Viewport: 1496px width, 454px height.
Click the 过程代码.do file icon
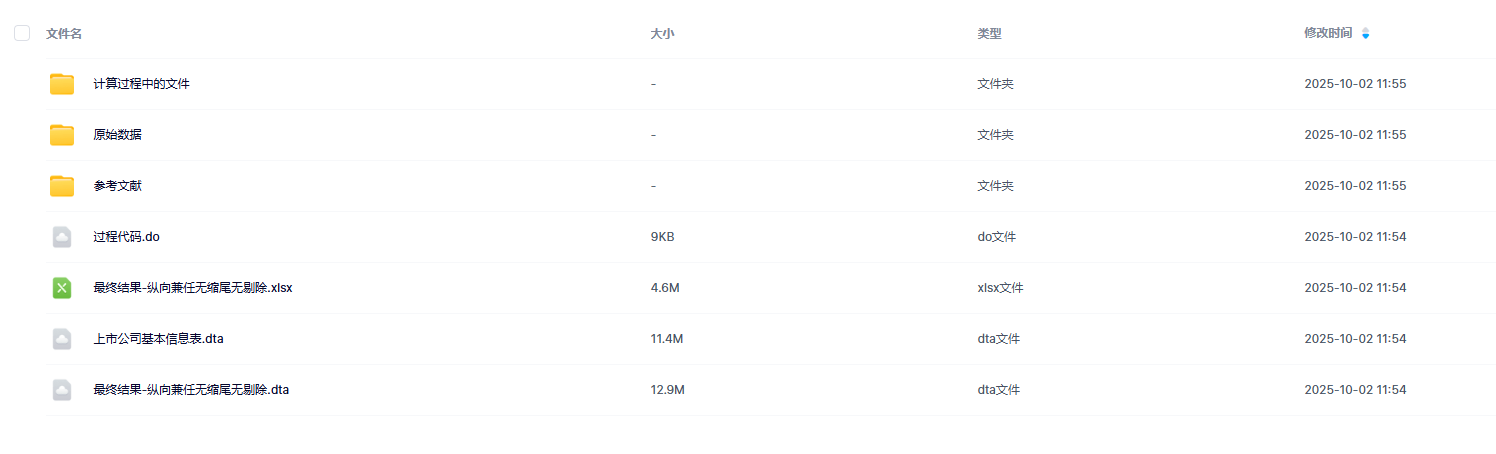62,237
